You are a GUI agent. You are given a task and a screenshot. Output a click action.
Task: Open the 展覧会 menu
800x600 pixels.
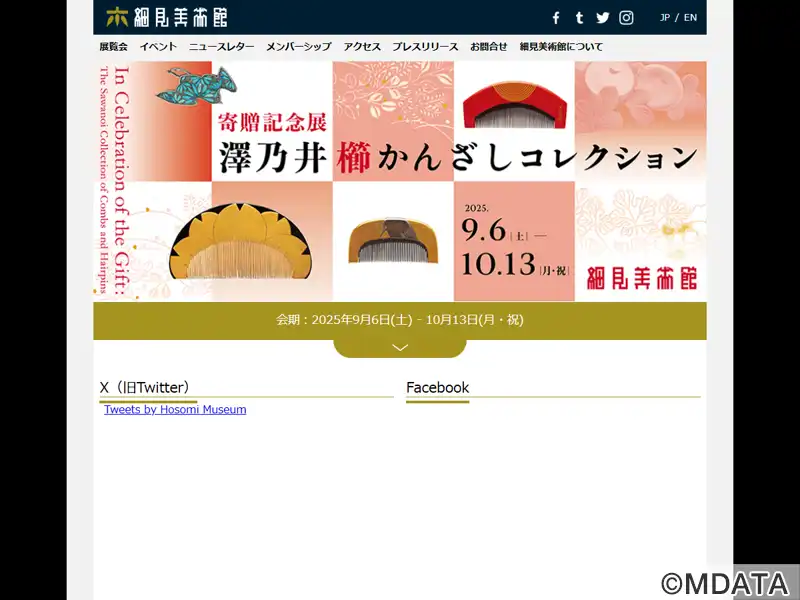113,46
